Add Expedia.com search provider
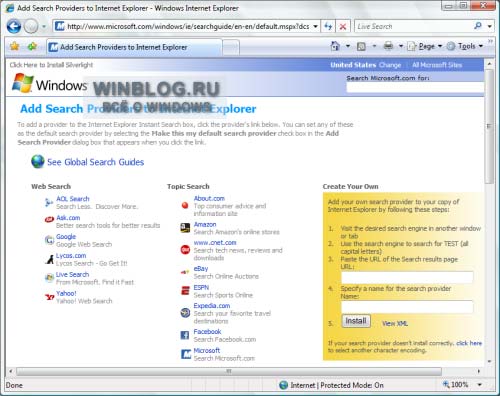The width and height of the screenshot is (500, 396). point(212,306)
